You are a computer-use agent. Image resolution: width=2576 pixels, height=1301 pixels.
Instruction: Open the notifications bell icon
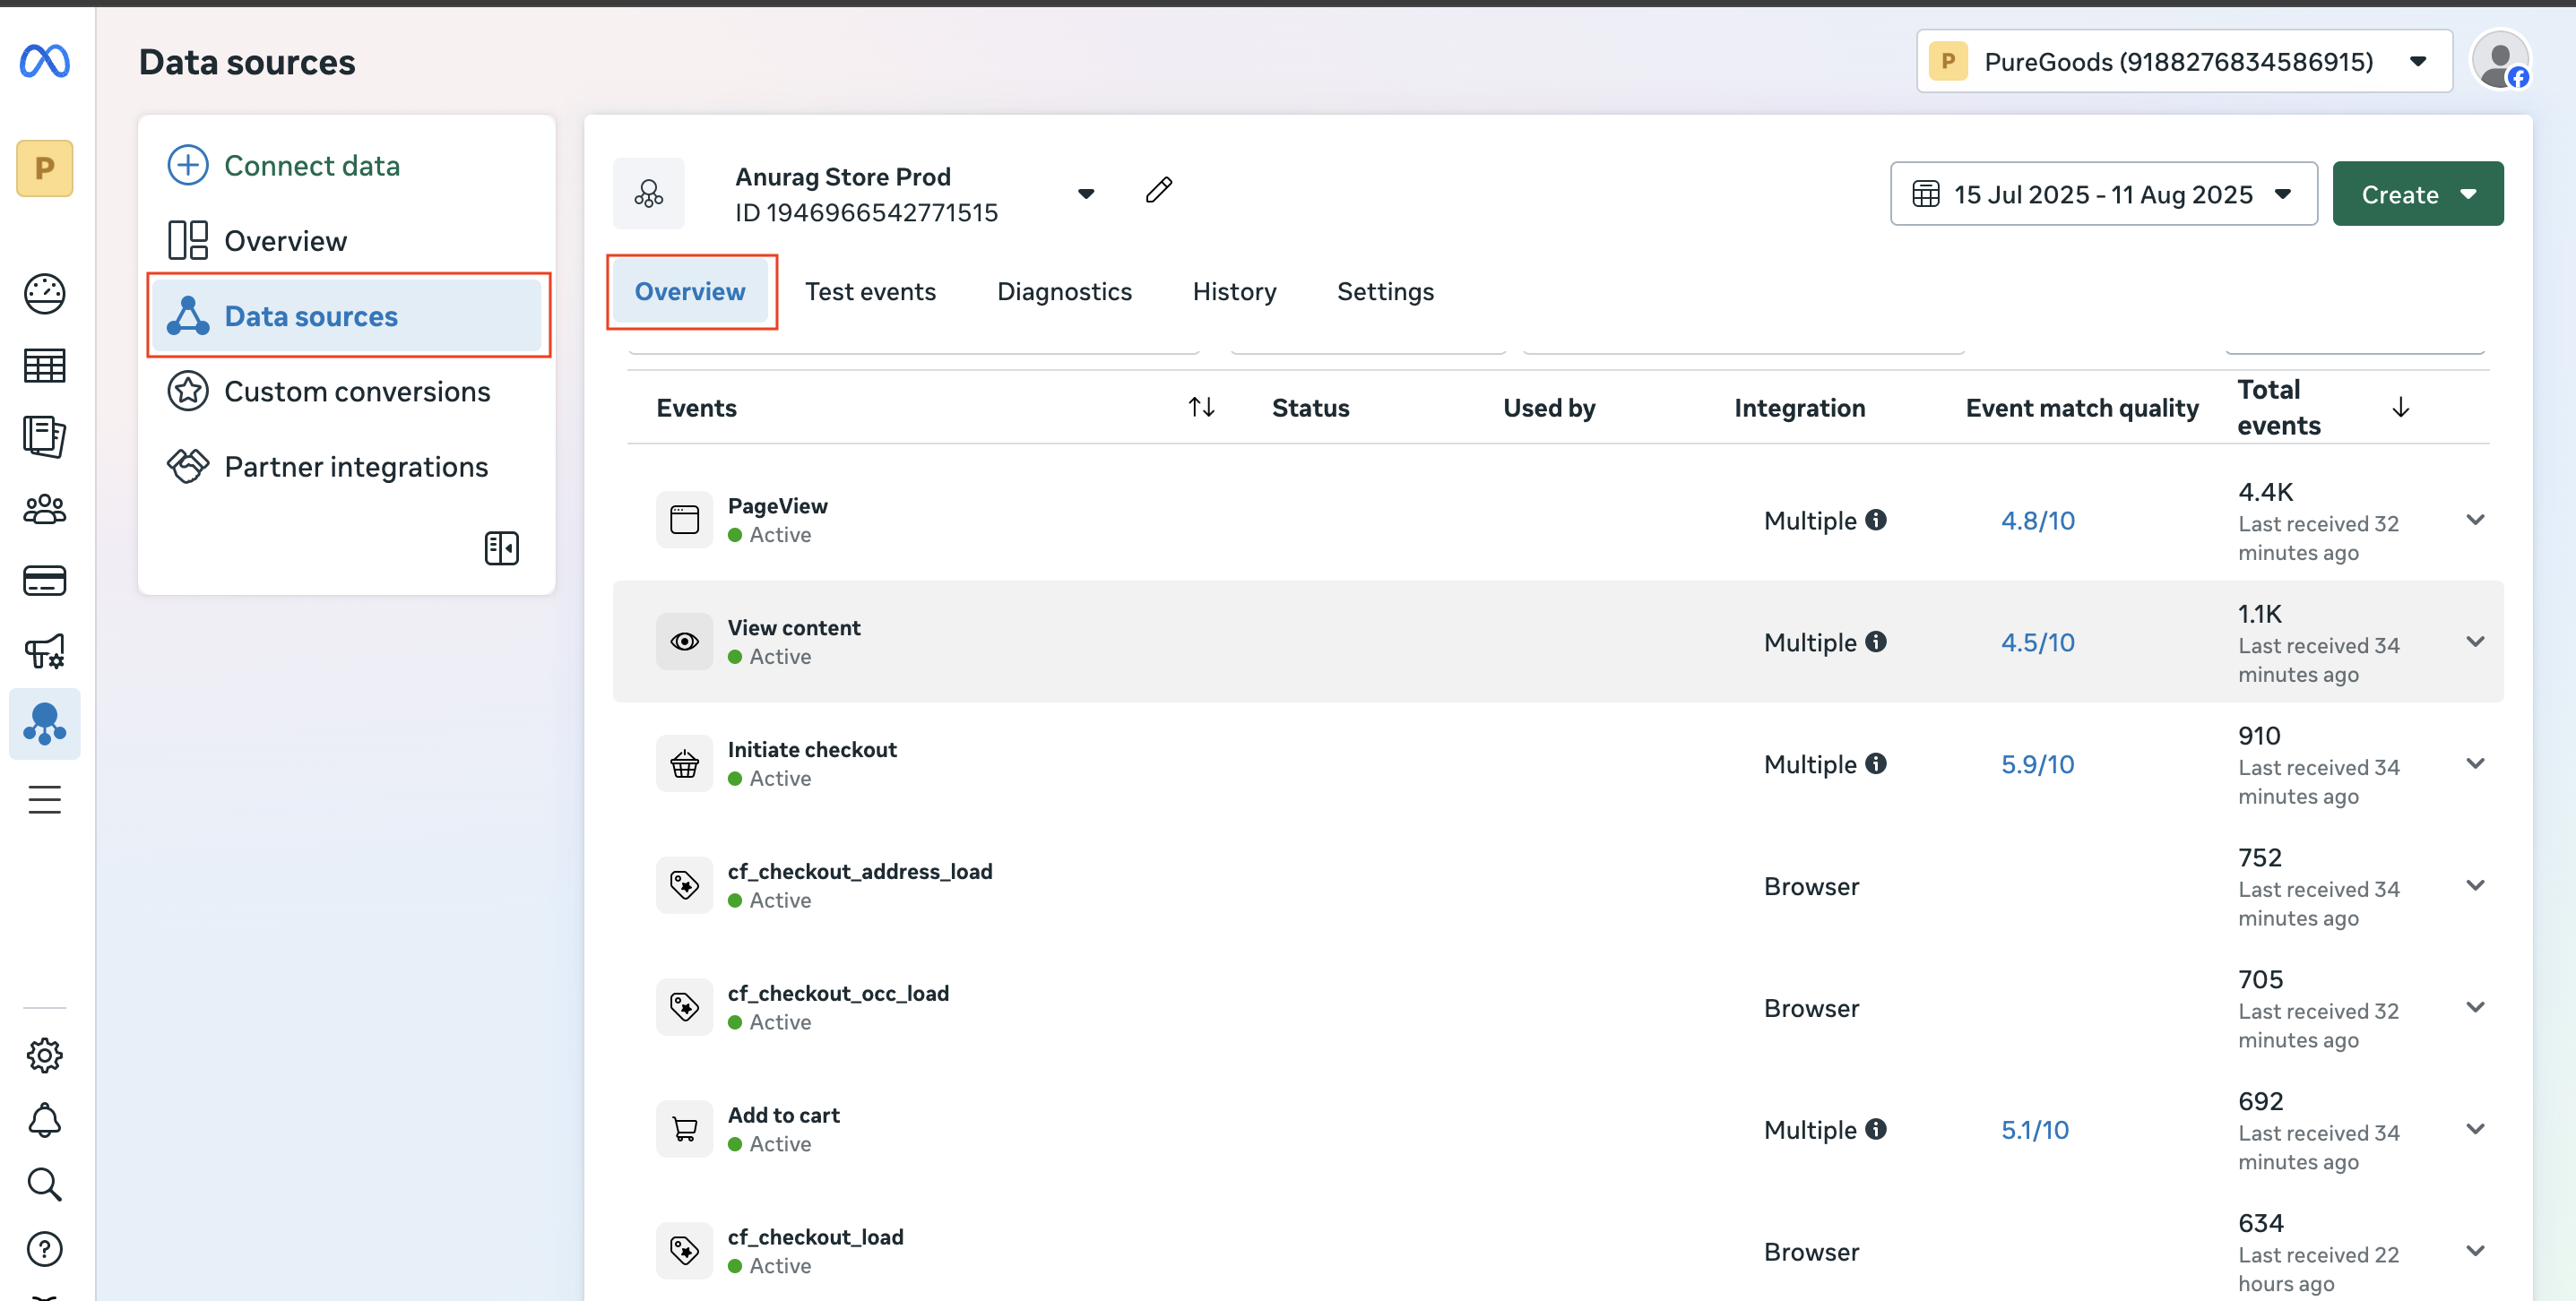point(44,1120)
